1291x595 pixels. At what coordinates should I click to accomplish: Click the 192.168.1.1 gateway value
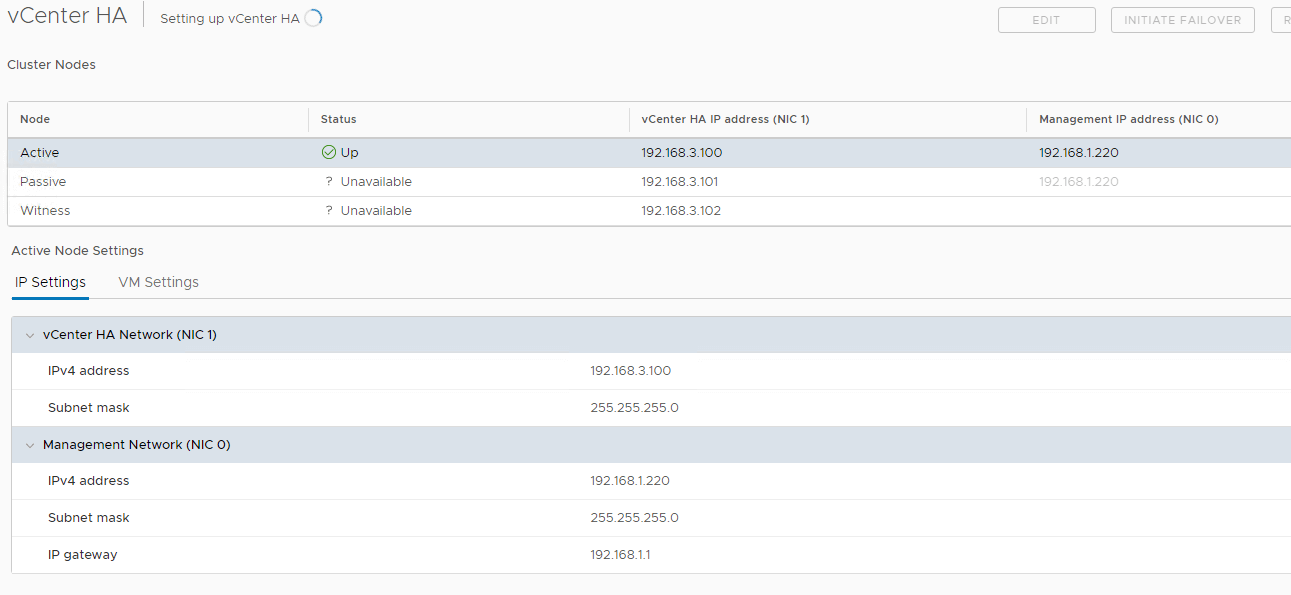(x=620, y=555)
